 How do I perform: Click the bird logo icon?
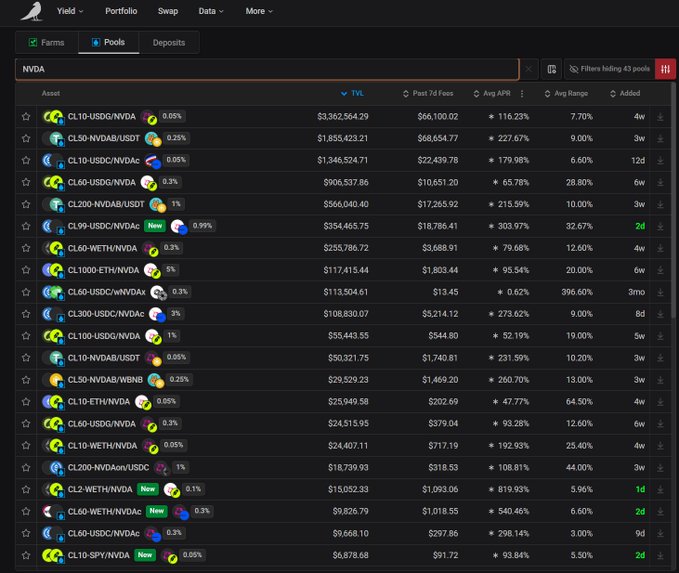pos(32,11)
